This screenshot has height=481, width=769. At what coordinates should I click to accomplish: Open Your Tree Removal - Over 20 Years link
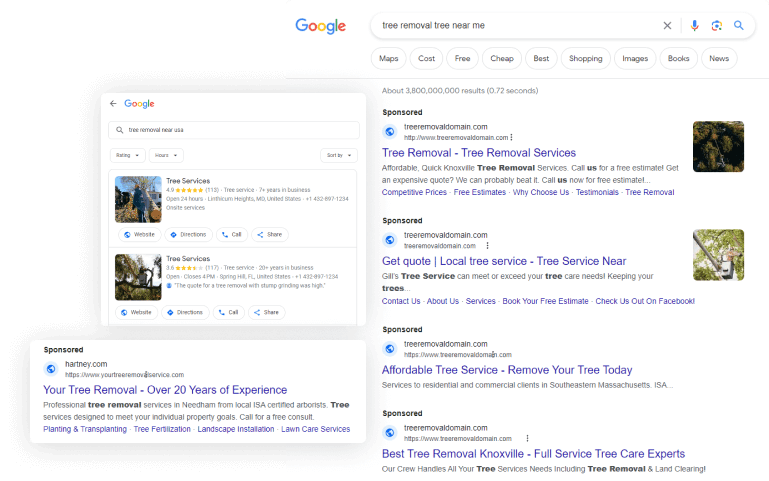[x=165, y=390]
